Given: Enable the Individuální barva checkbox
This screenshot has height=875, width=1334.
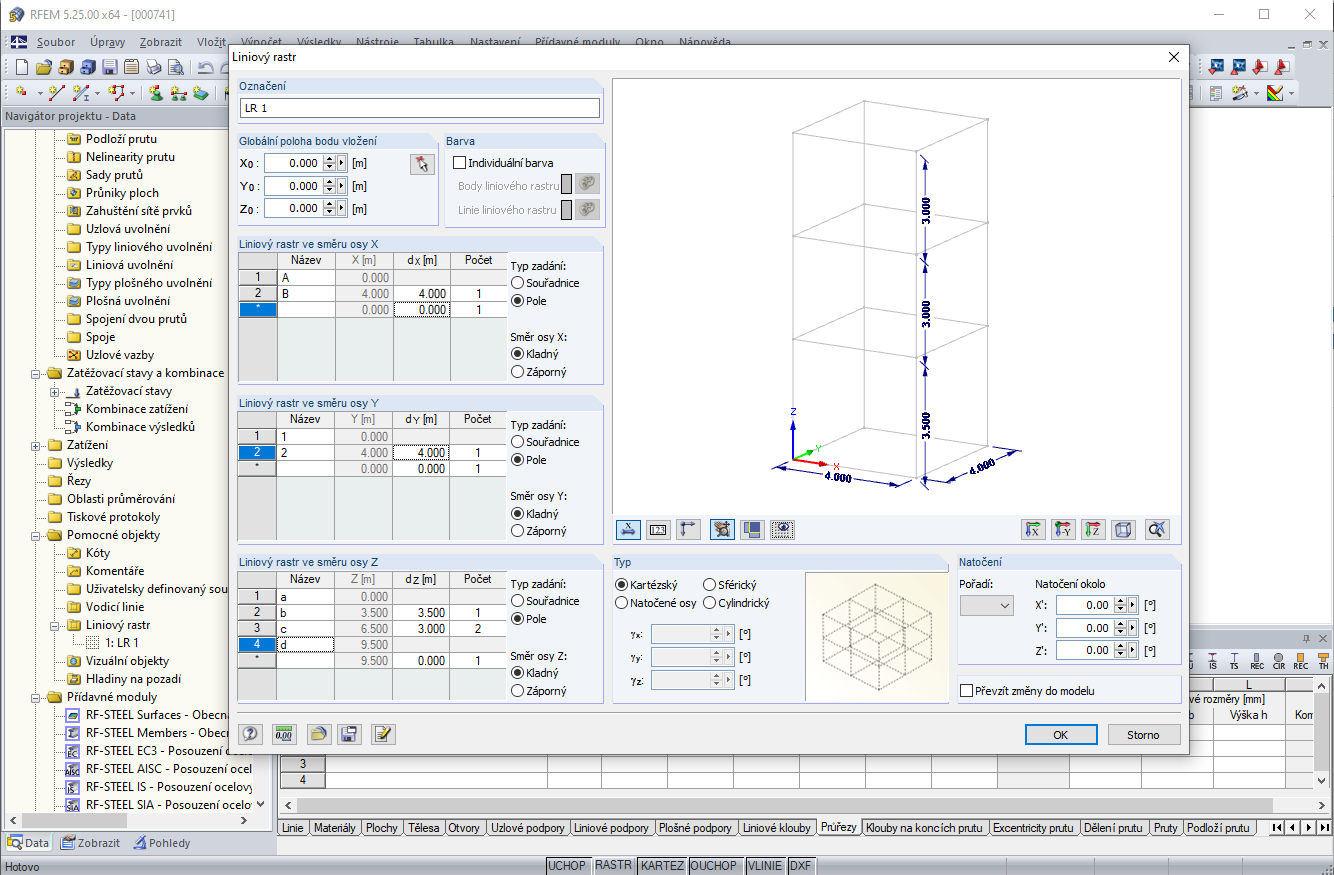Looking at the screenshot, I should point(460,162).
